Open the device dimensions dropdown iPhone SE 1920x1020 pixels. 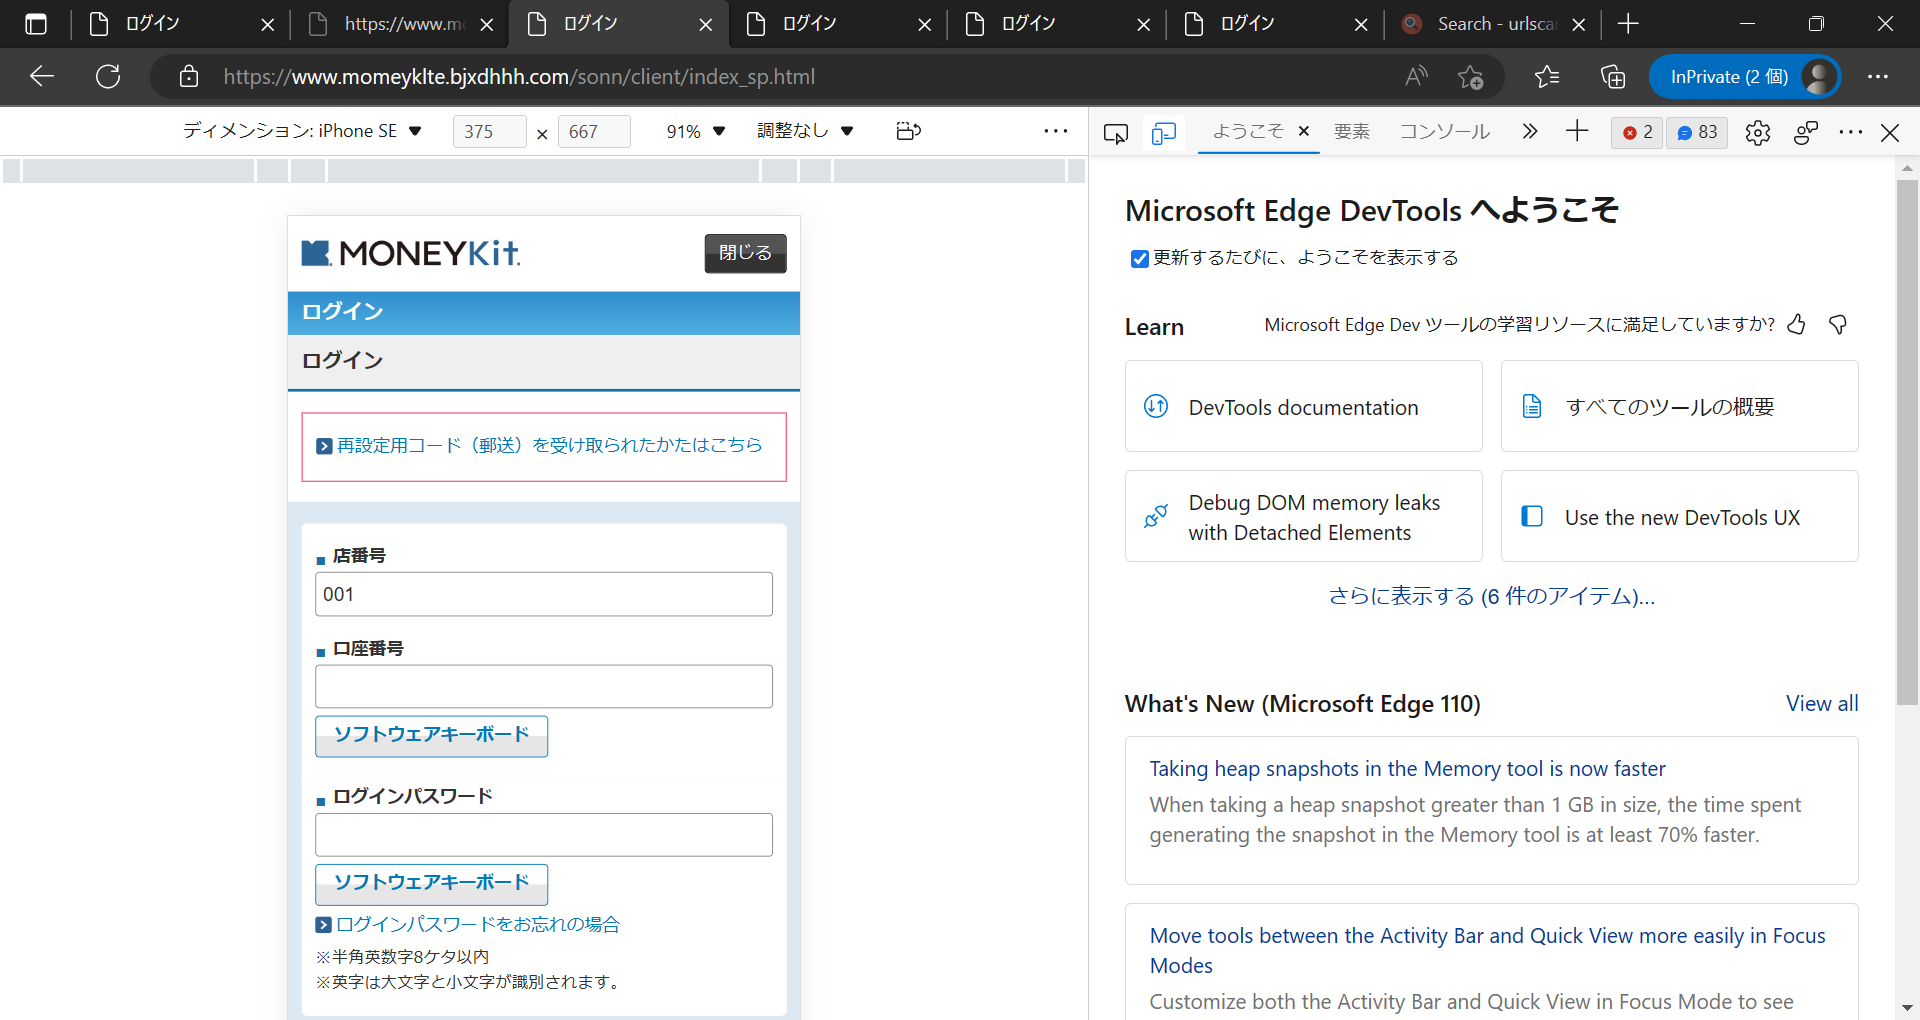click(302, 131)
